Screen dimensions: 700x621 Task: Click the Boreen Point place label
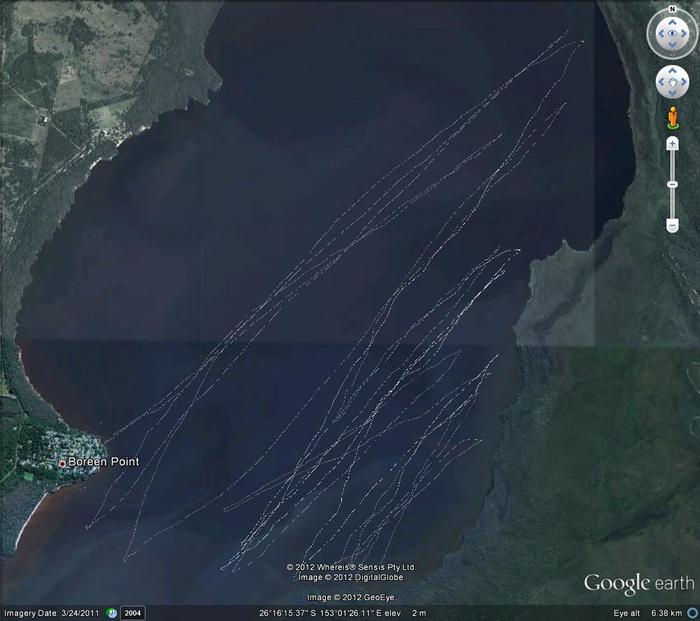pyautogui.click(x=104, y=462)
